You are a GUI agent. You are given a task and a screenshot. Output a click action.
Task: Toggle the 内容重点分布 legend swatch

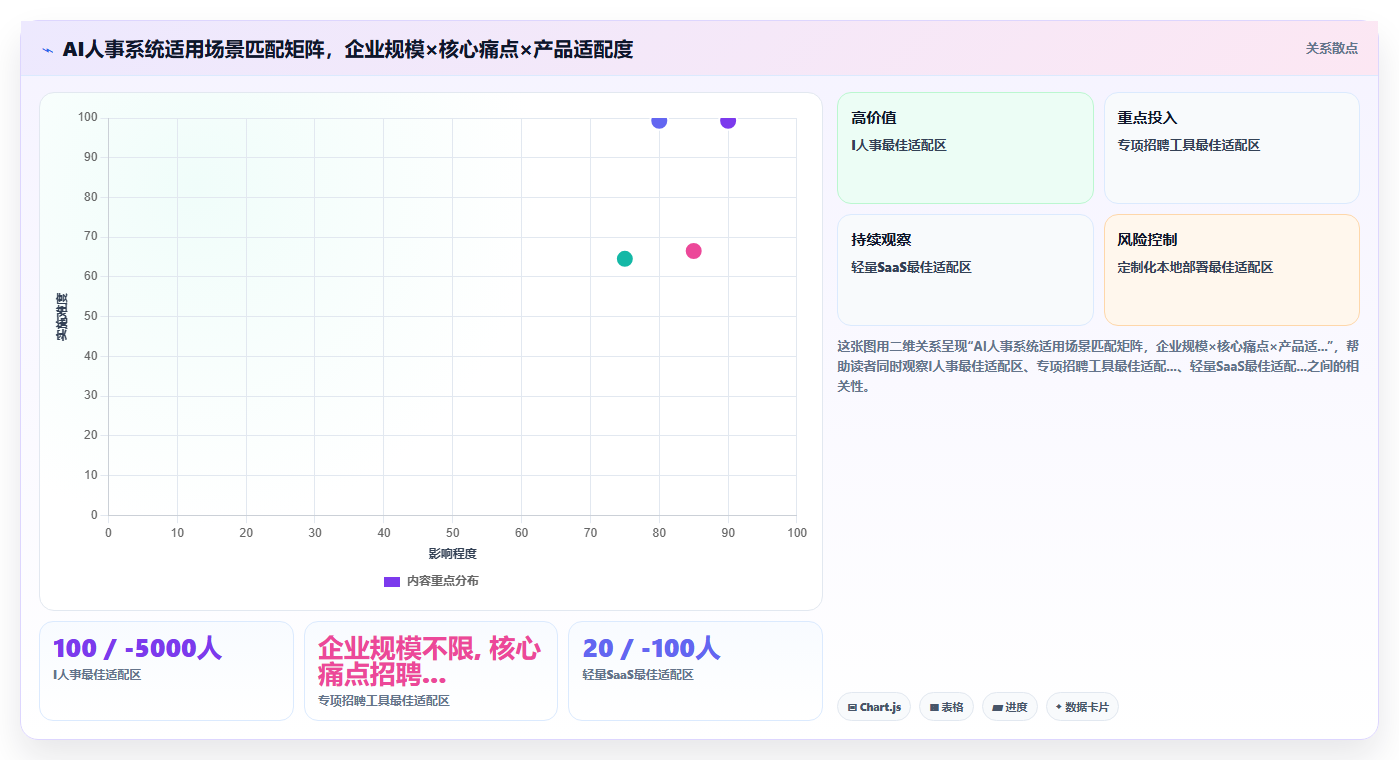[x=392, y=581]
